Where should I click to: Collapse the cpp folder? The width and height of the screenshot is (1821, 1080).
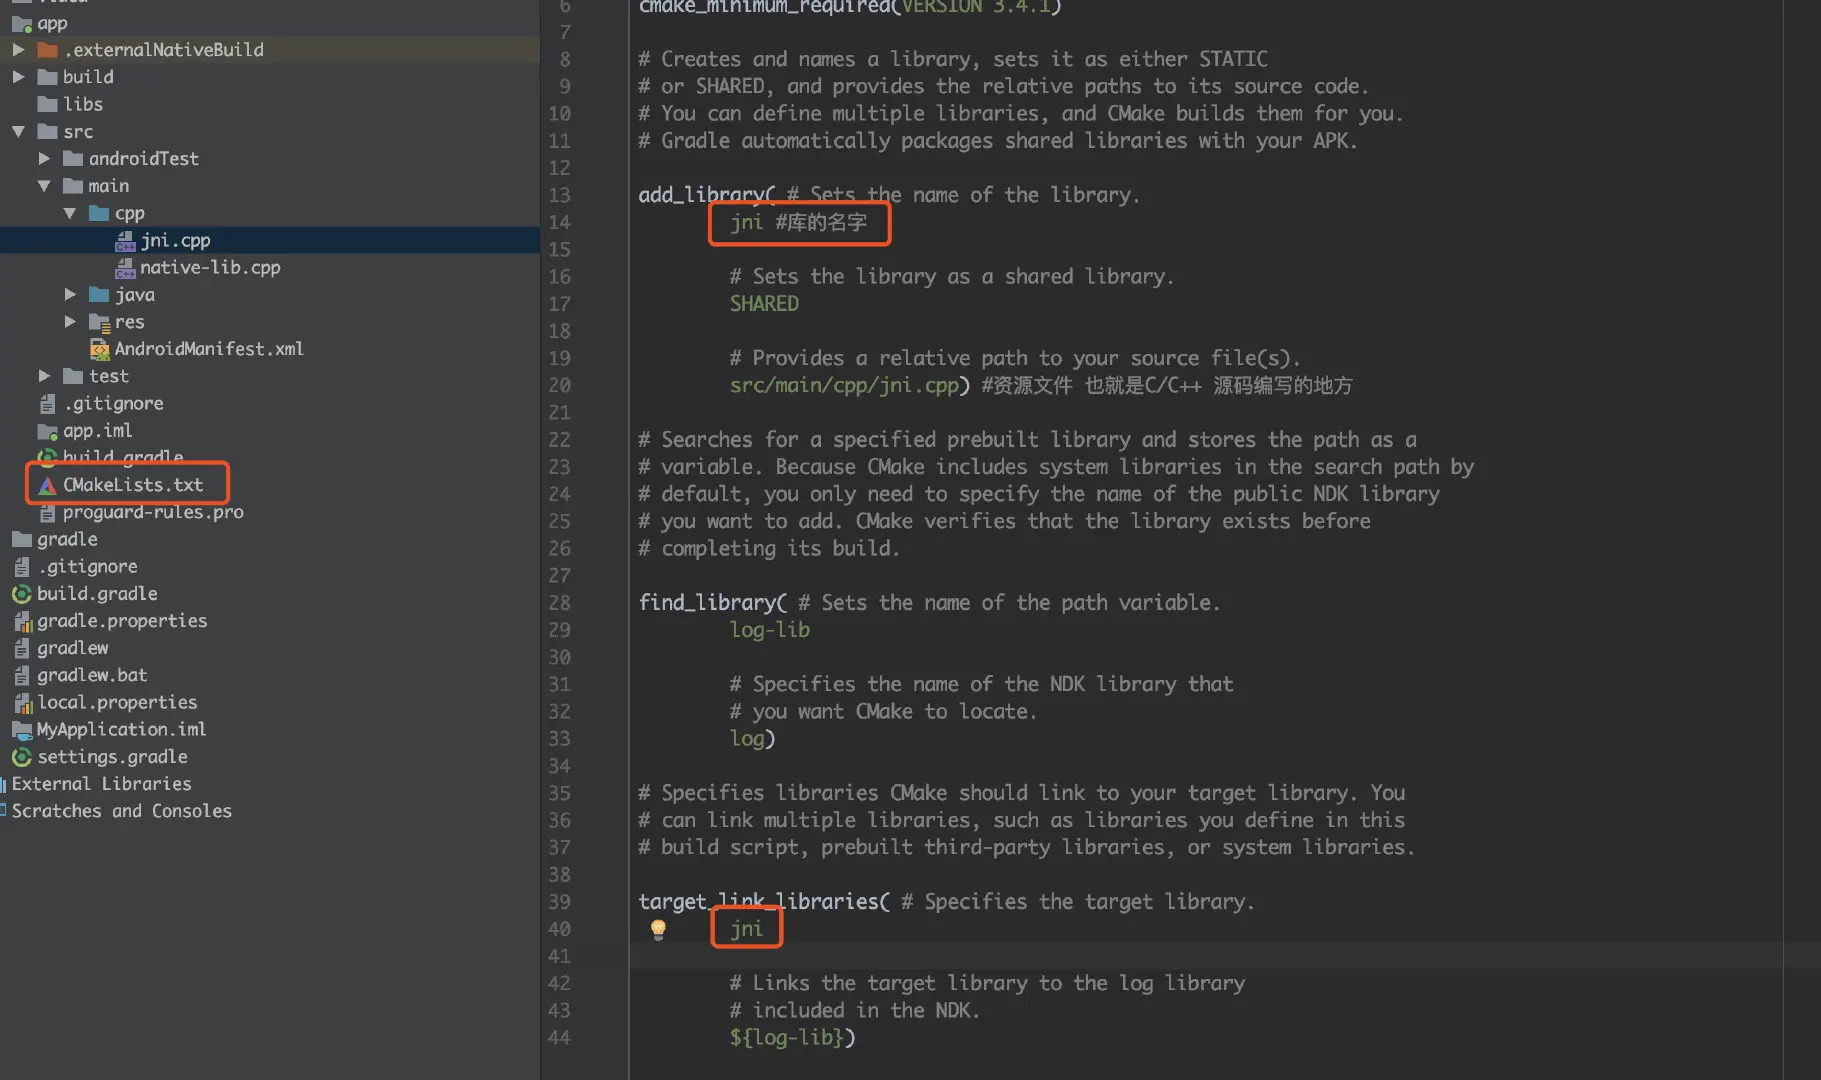click(70, 213)
